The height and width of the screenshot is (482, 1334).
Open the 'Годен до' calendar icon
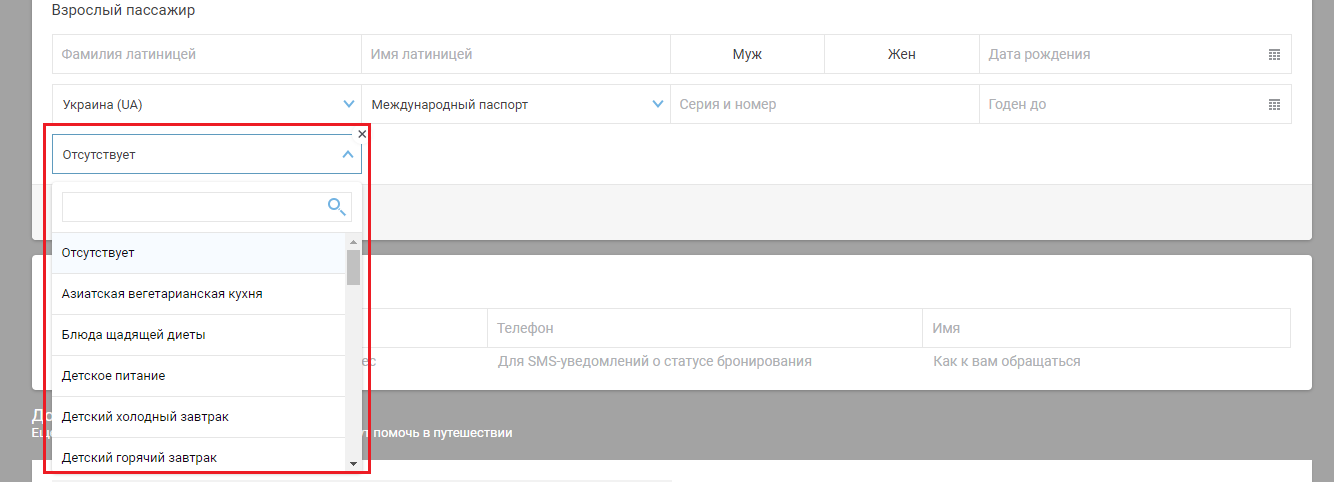[x=1274, y=105]
